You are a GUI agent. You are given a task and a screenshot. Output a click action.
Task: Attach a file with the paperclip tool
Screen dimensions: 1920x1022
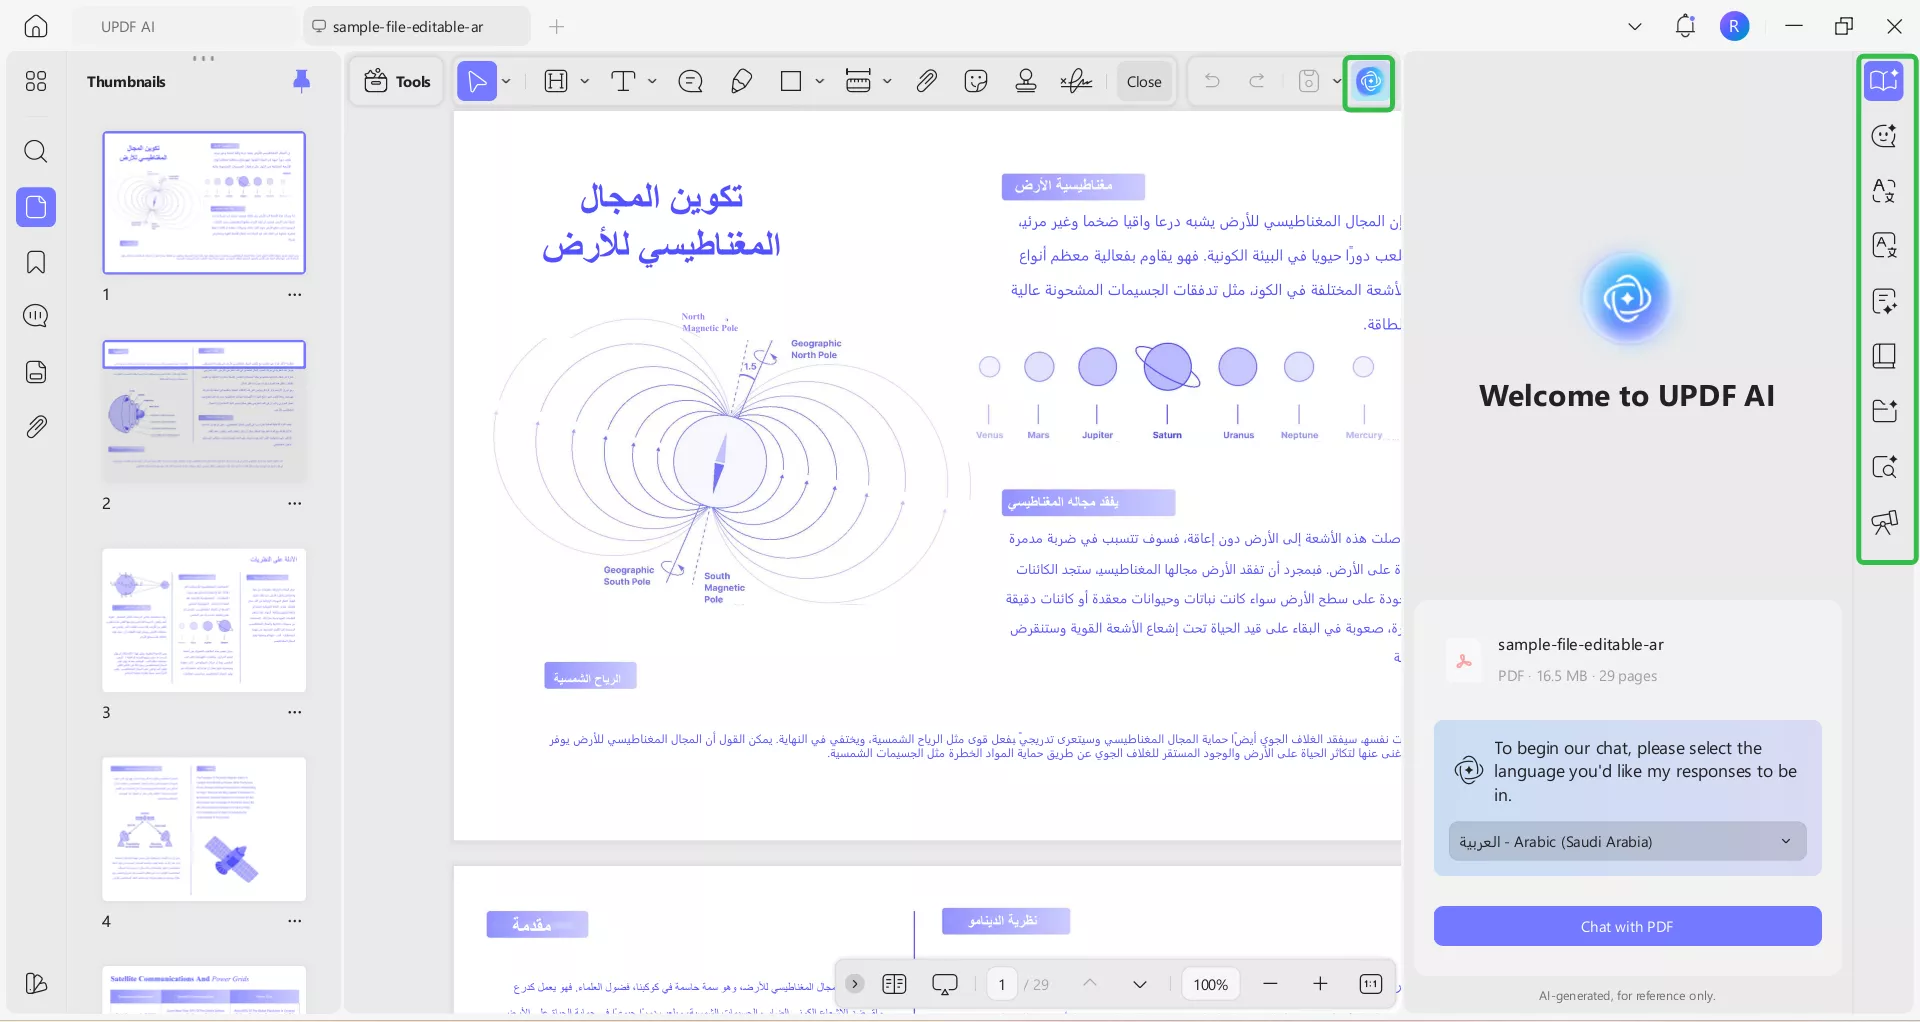click(x=926, y=81)
